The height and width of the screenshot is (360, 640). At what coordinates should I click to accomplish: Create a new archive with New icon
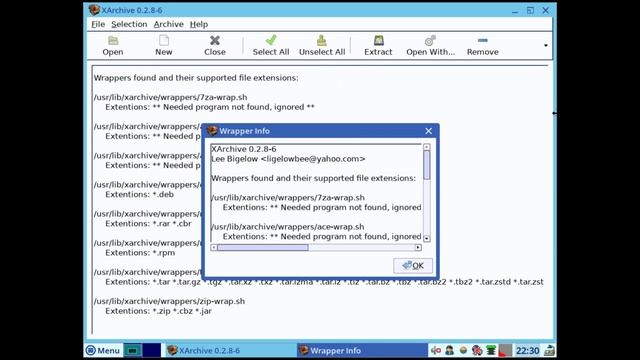pos(164,45)
